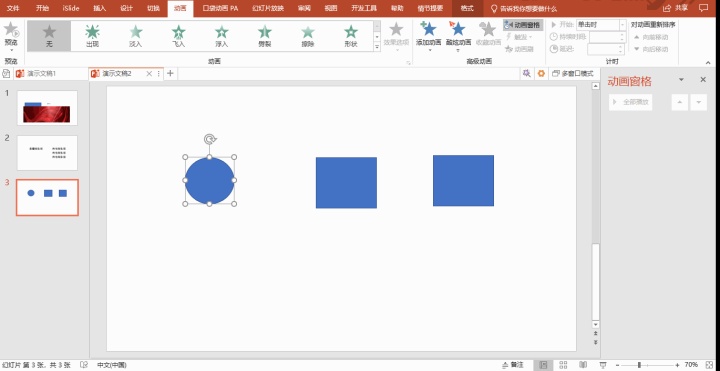This screenshot has height=371, width=720.
Task: Click the 预览 preview star icon
Action: (x=11, y=30)
